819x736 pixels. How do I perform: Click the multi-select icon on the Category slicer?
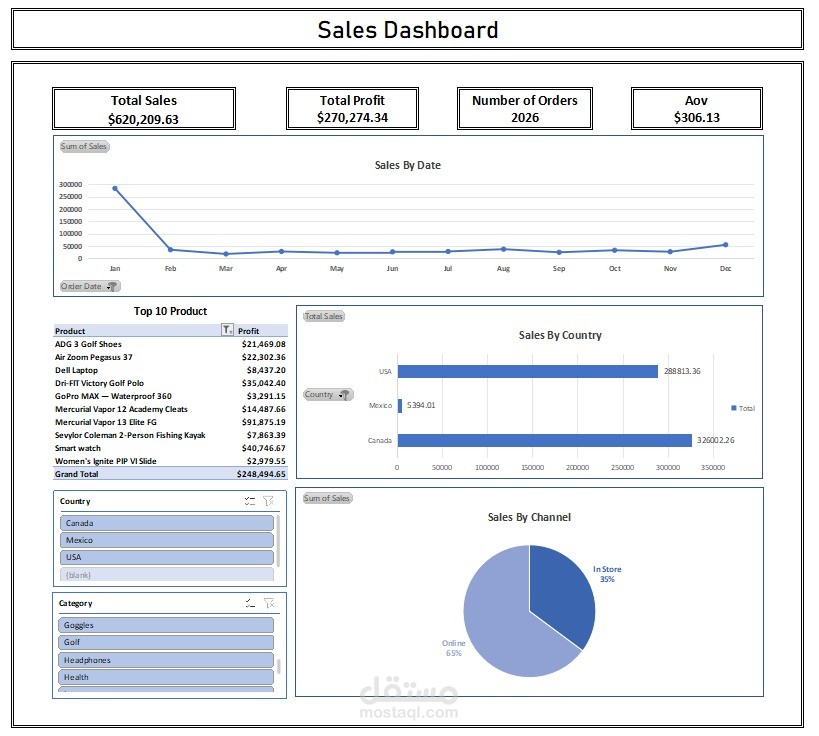tap(250, 603)
